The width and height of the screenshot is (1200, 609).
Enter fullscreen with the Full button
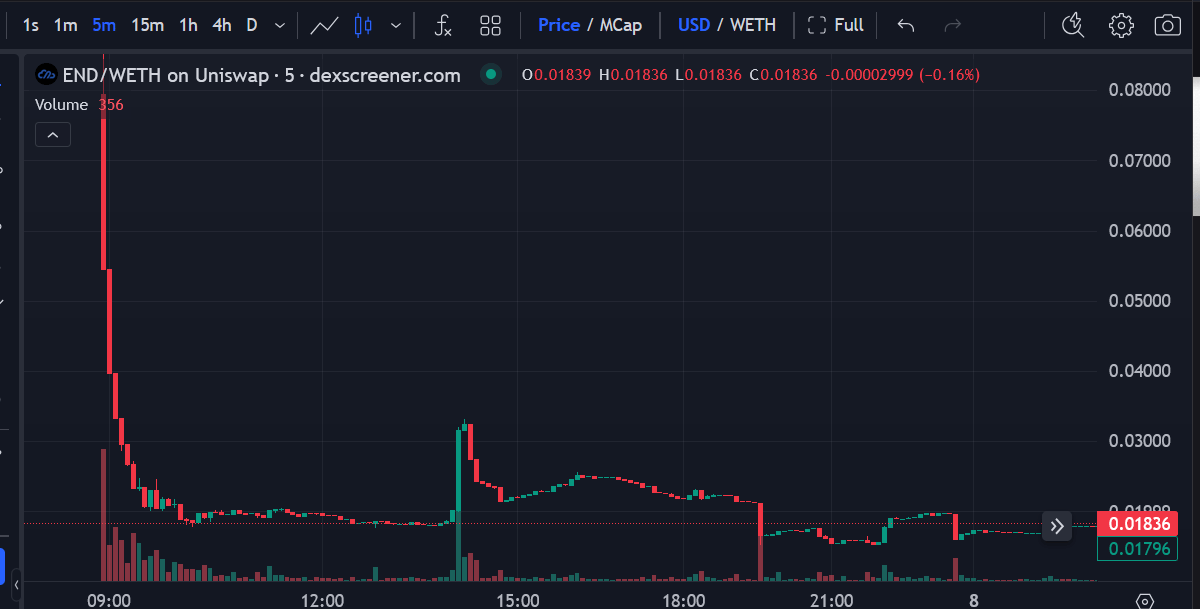[835, 25]
